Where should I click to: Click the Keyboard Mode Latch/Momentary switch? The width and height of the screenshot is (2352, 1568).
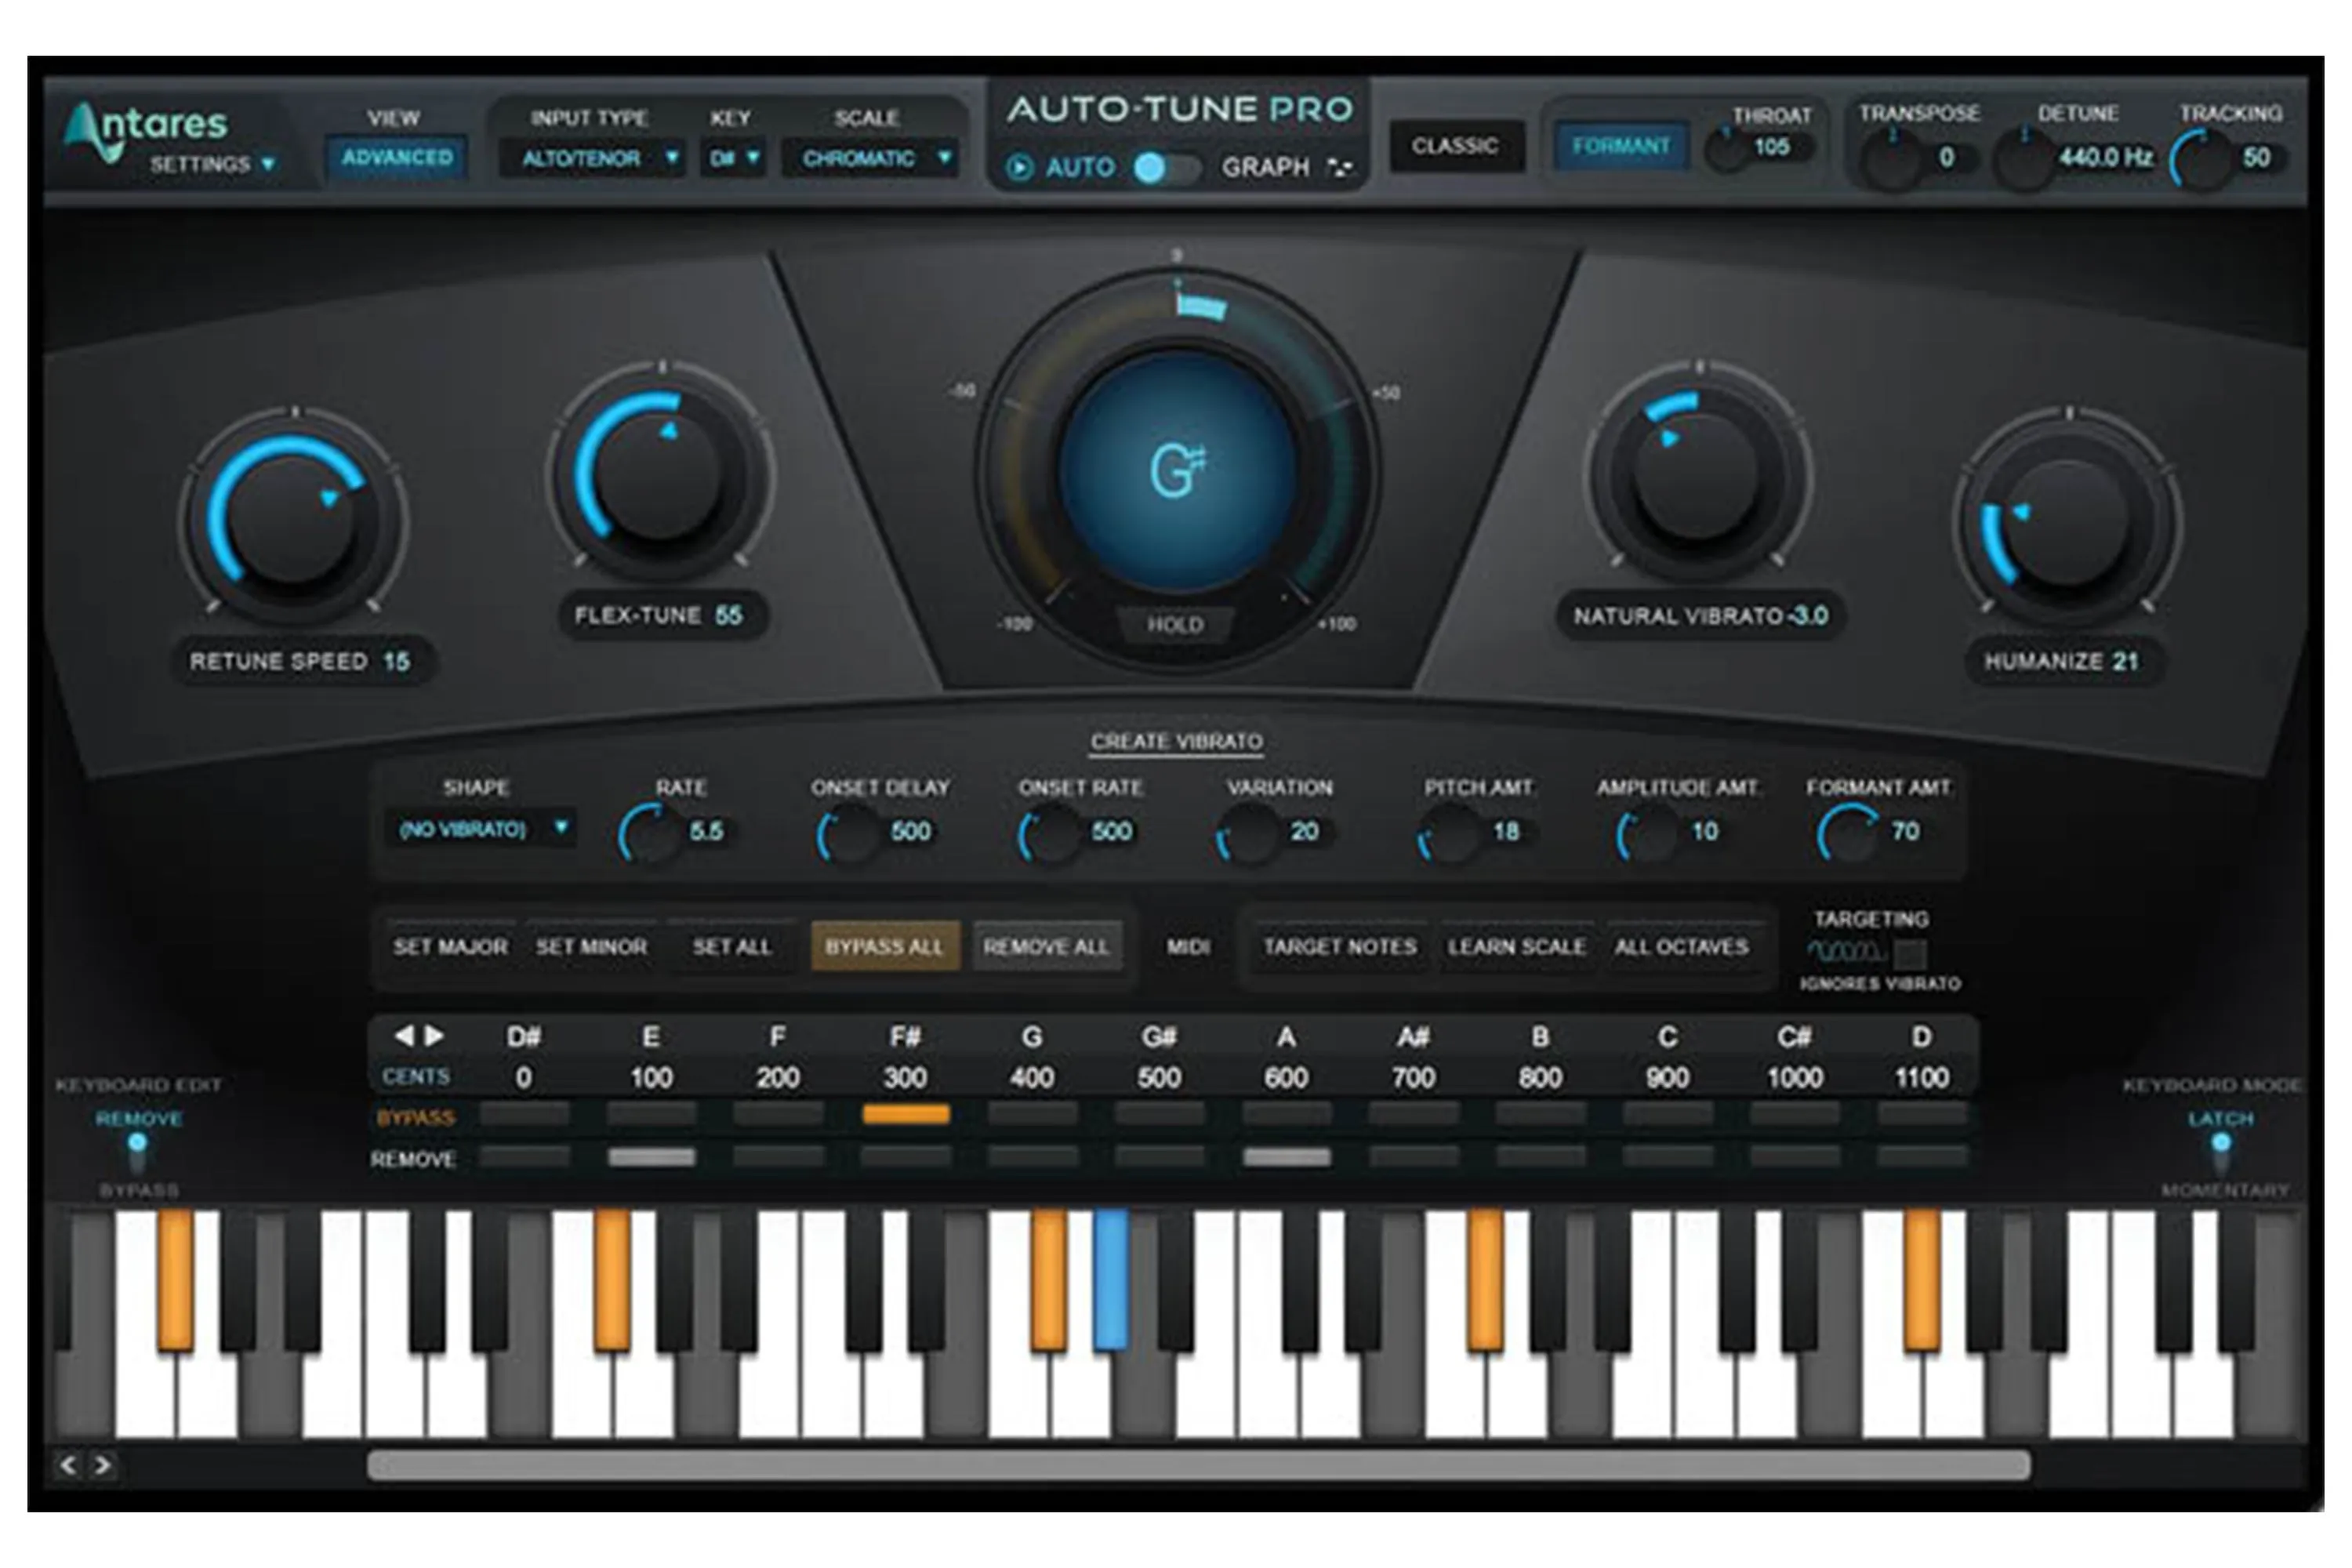pos(2221,1153)
